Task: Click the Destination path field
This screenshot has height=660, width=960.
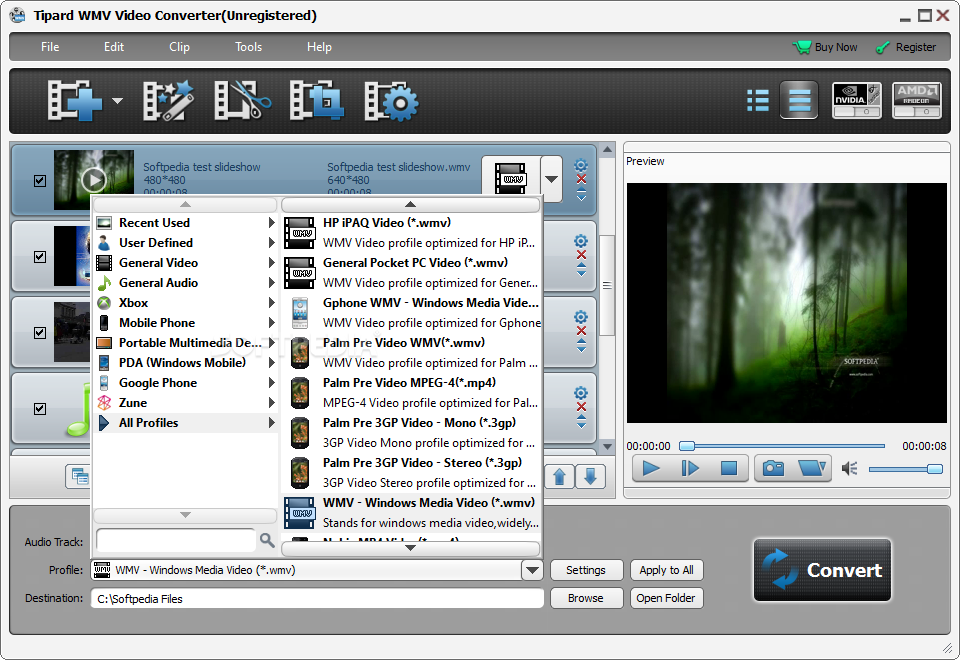Action: tap(317, 599)
